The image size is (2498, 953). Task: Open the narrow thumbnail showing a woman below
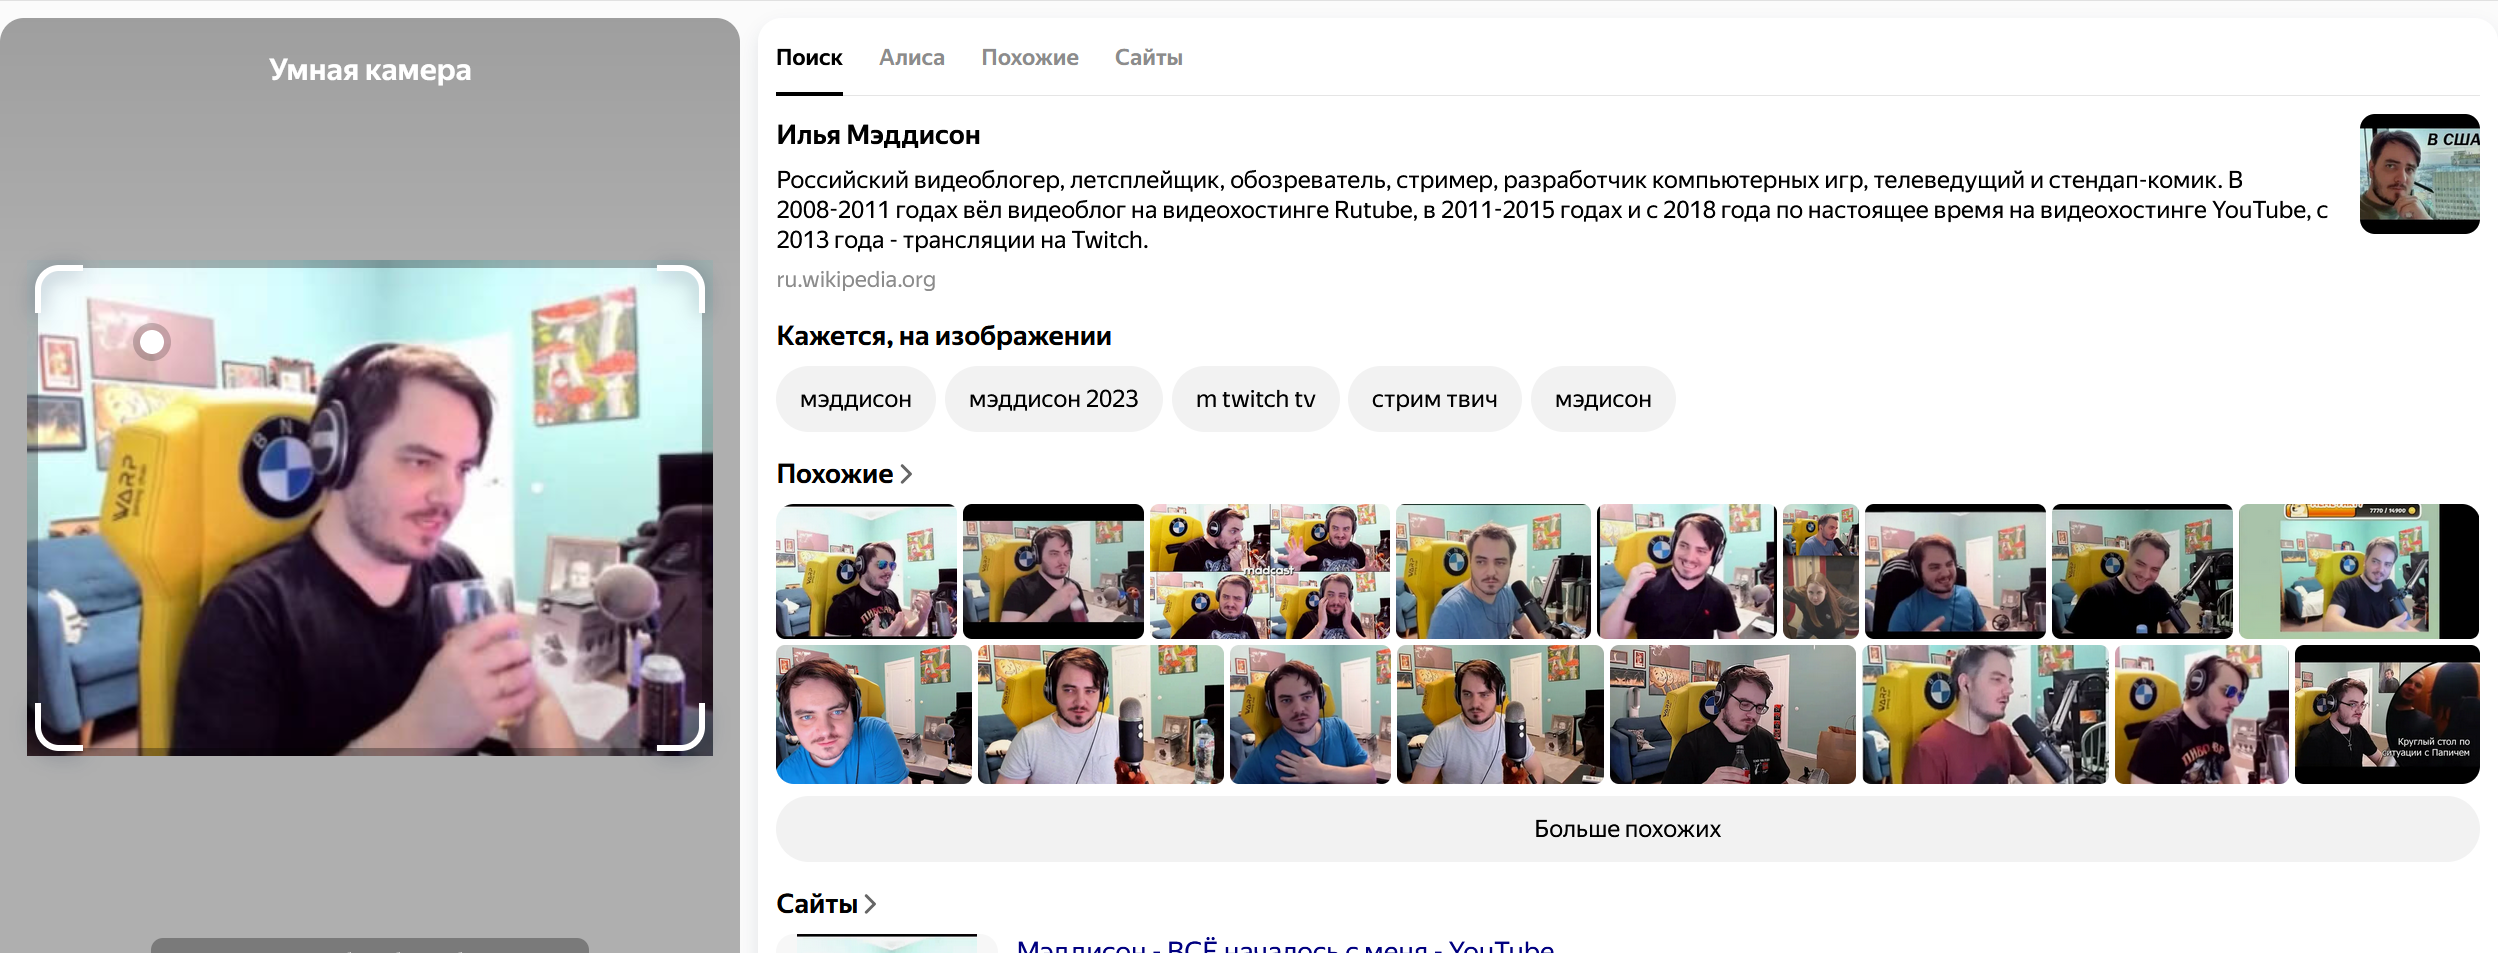[1821, 571]
